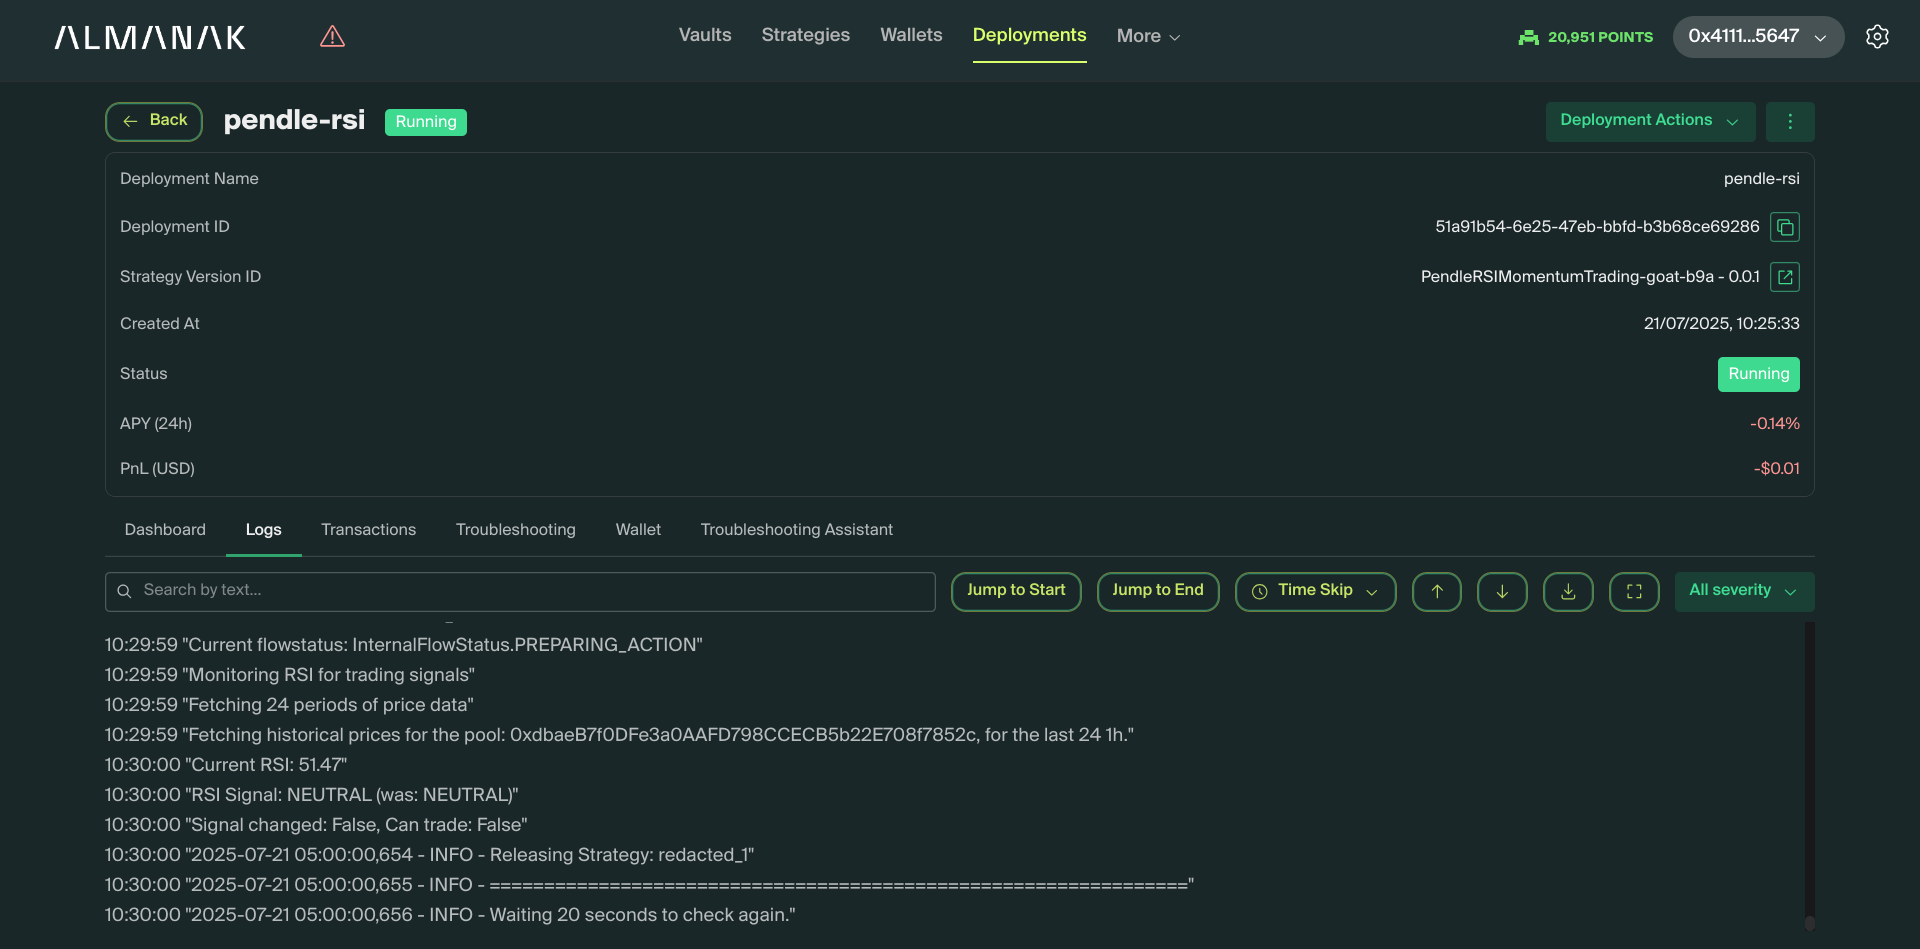Screen dimensions: 1920x949
Task: Click the log line about fetching historical pool prices
Action: click(x=619, y=735)
